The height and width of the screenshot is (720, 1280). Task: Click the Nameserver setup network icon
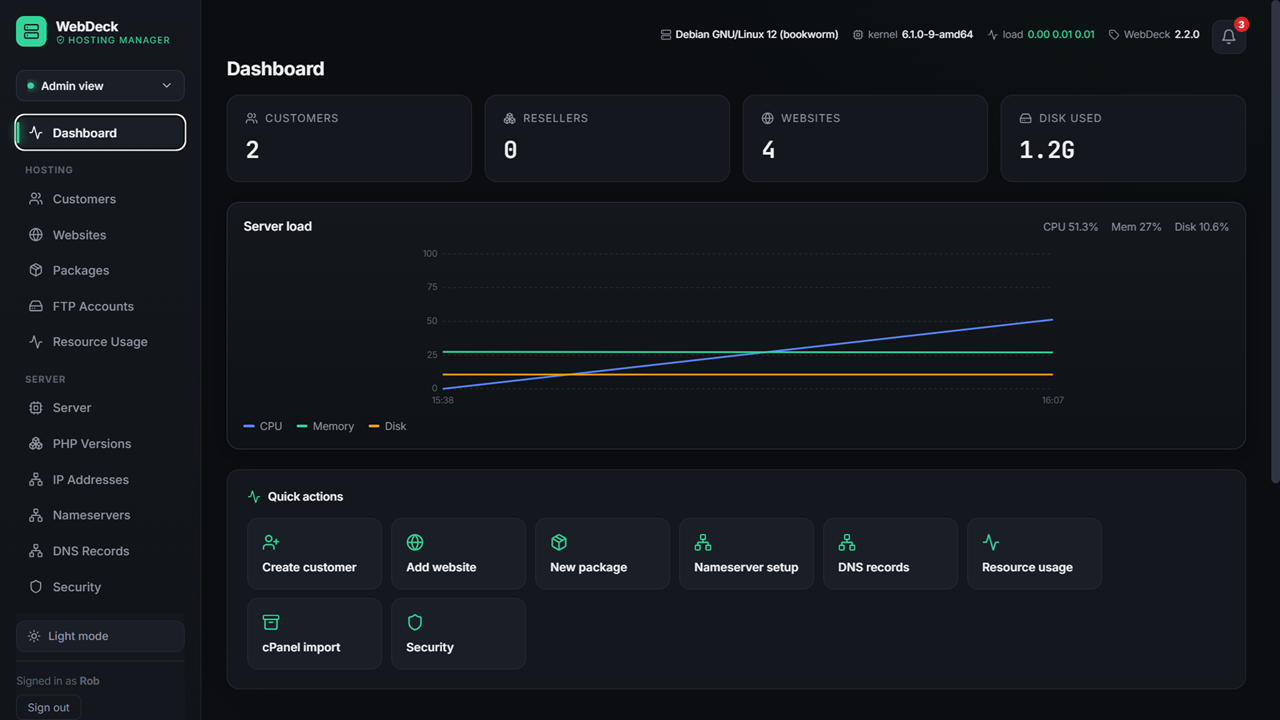click(703, 542)
